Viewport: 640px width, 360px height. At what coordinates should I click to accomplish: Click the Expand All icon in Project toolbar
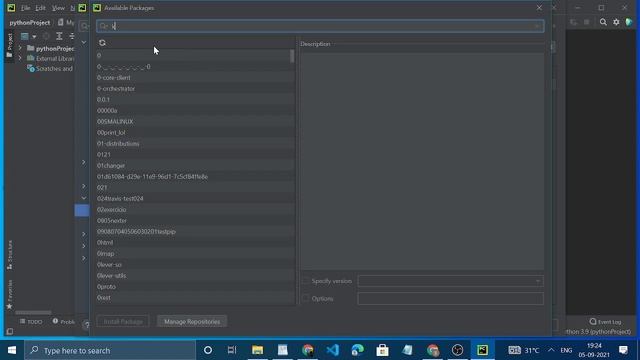point(59,36)
